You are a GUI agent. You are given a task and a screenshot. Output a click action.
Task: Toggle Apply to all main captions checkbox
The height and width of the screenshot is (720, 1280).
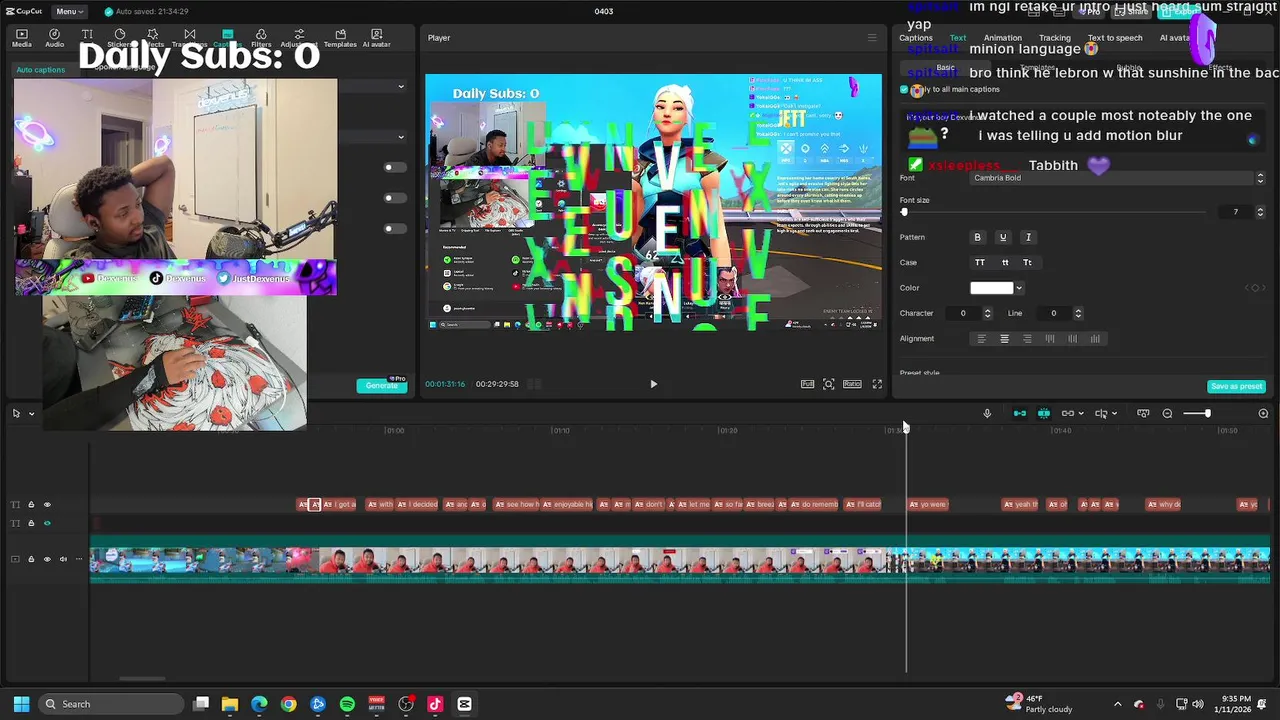coord(904,90)
